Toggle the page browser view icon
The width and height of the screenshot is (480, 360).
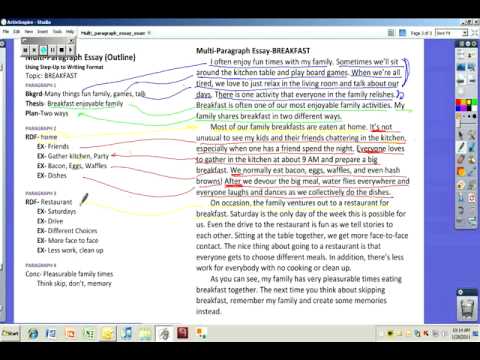(402, 33)
